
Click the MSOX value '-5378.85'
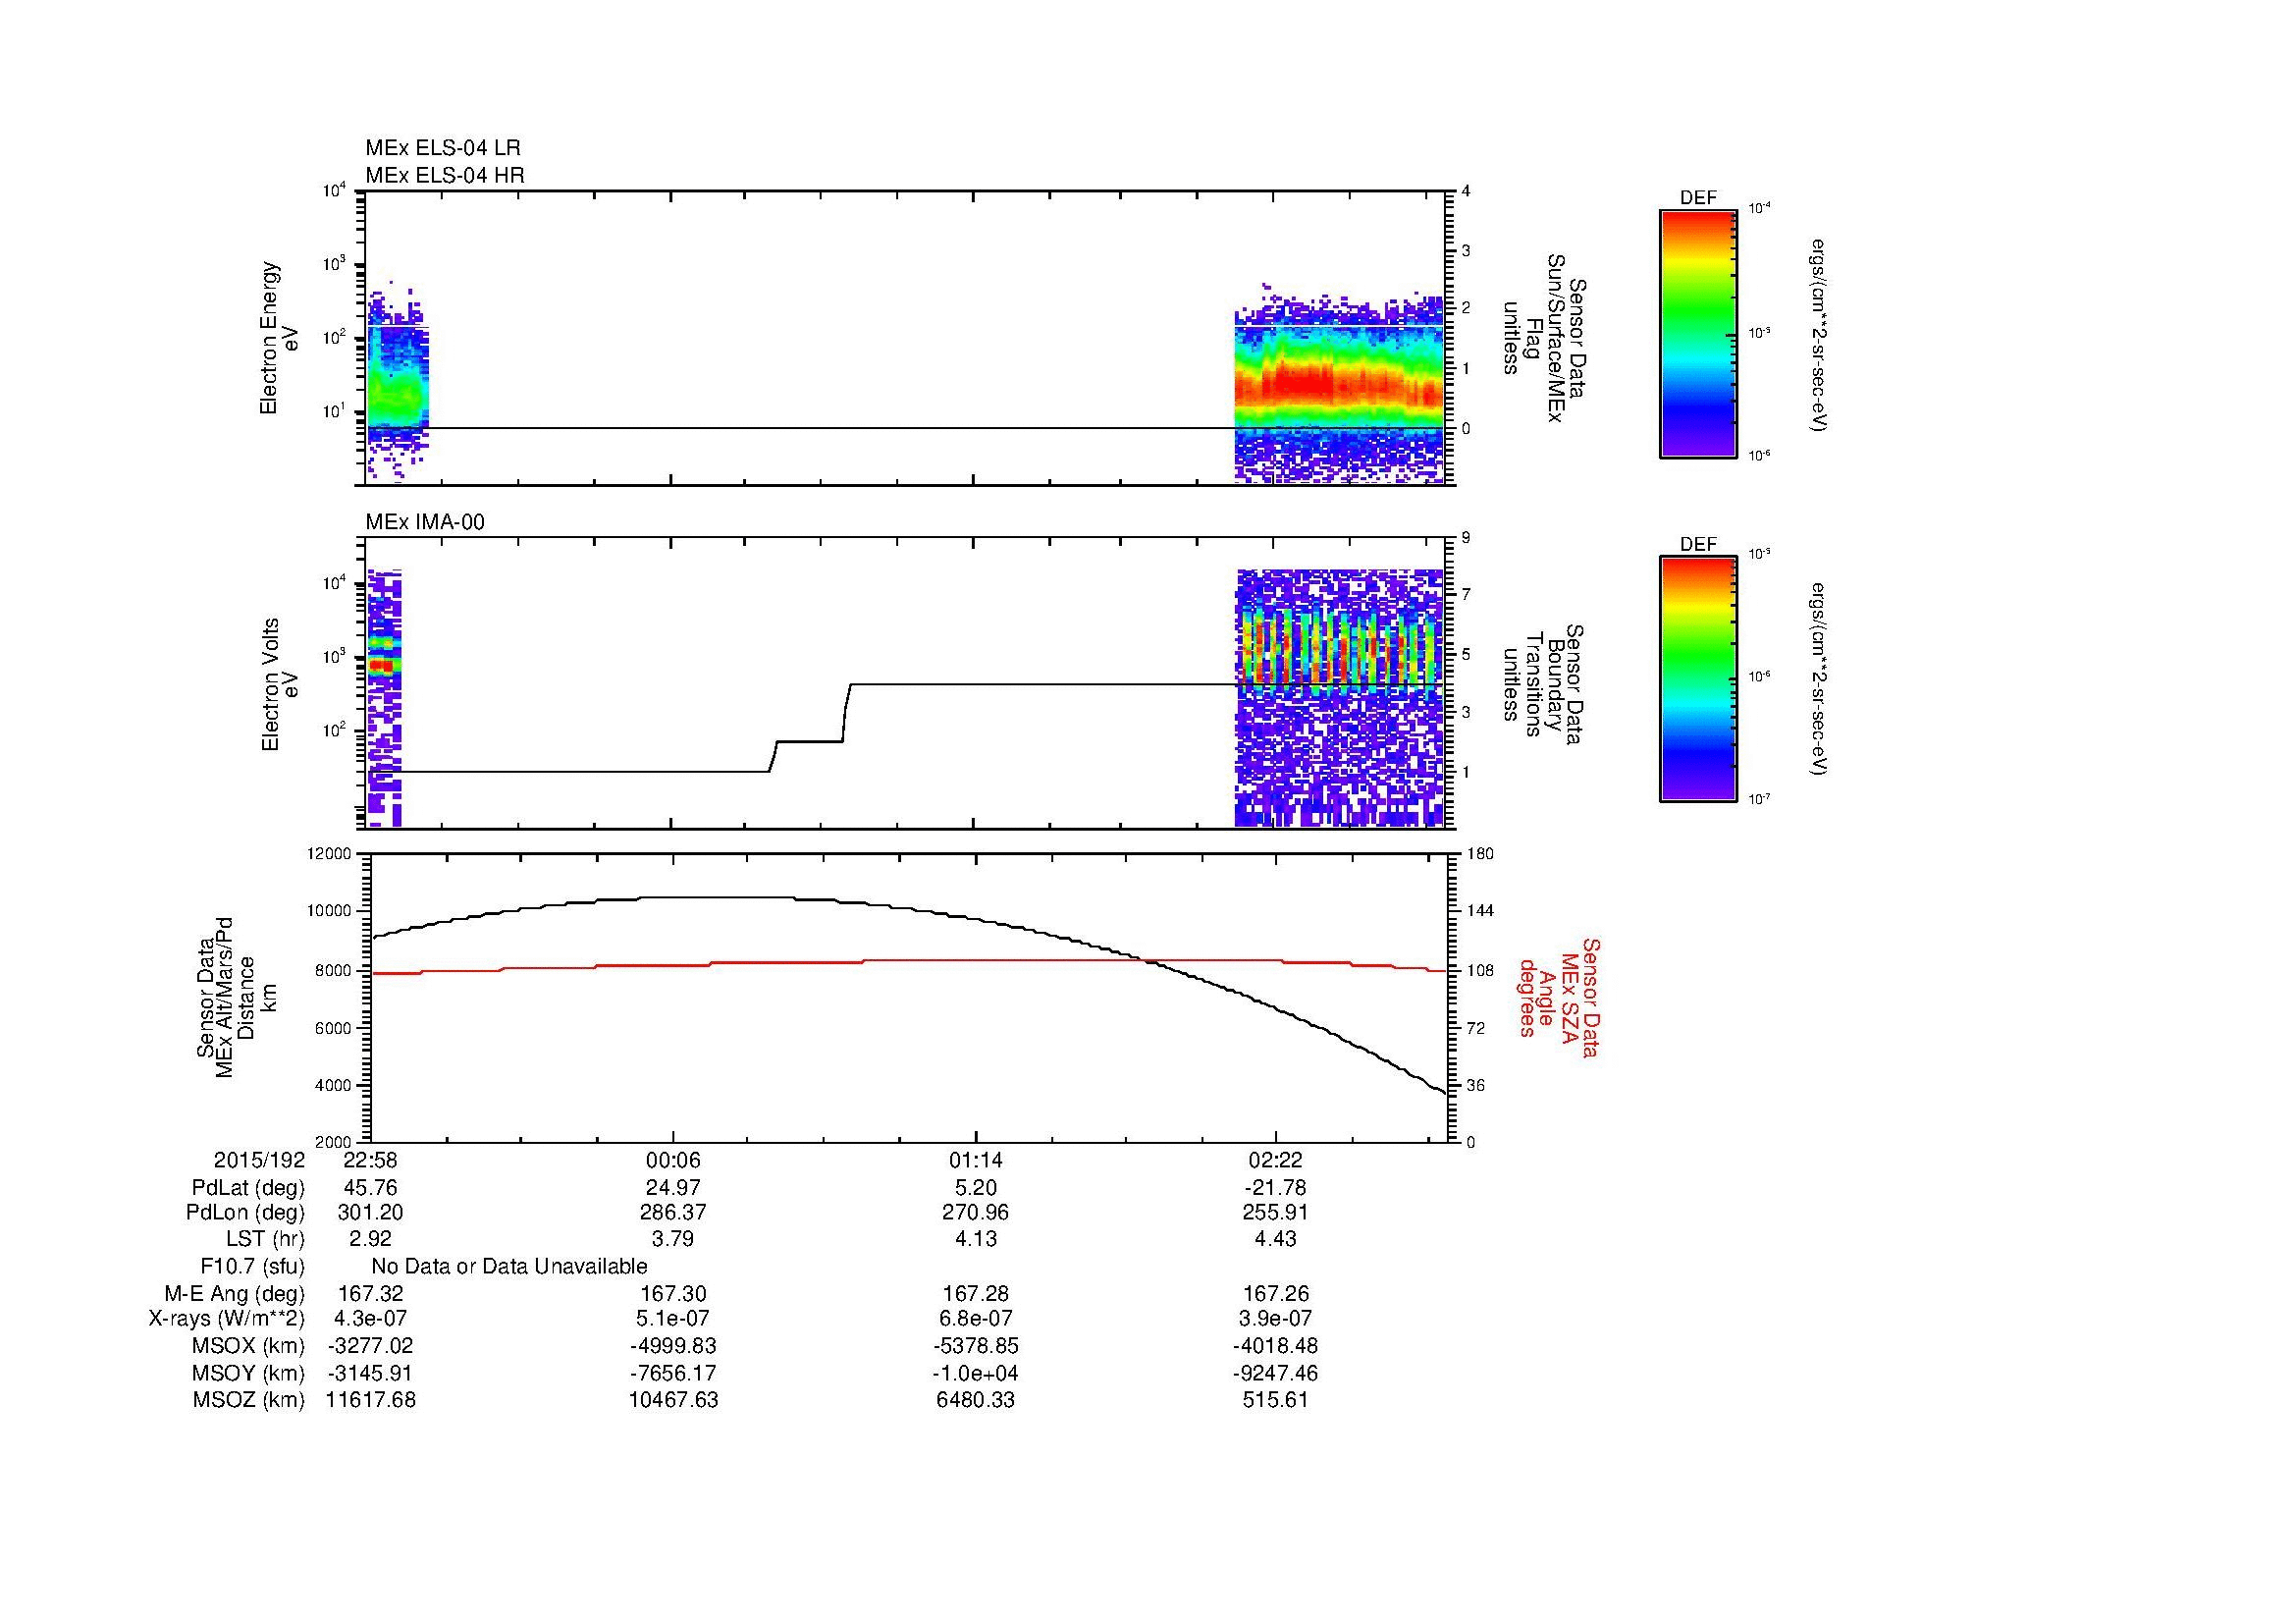[x=975, y=1345]
